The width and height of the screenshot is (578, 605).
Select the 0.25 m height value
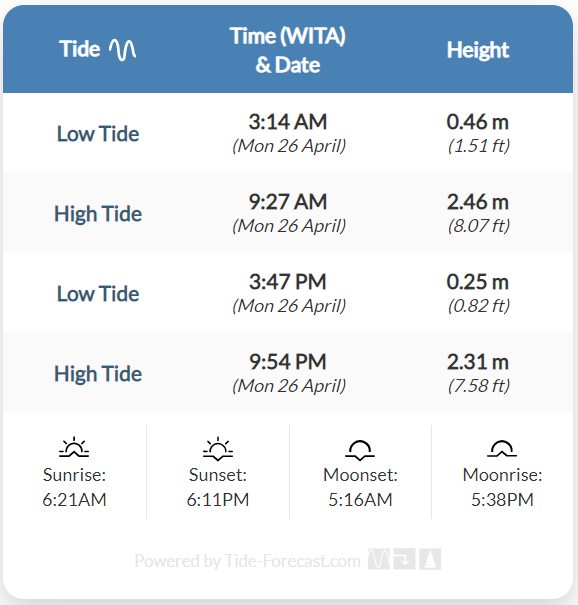point(478,282)
